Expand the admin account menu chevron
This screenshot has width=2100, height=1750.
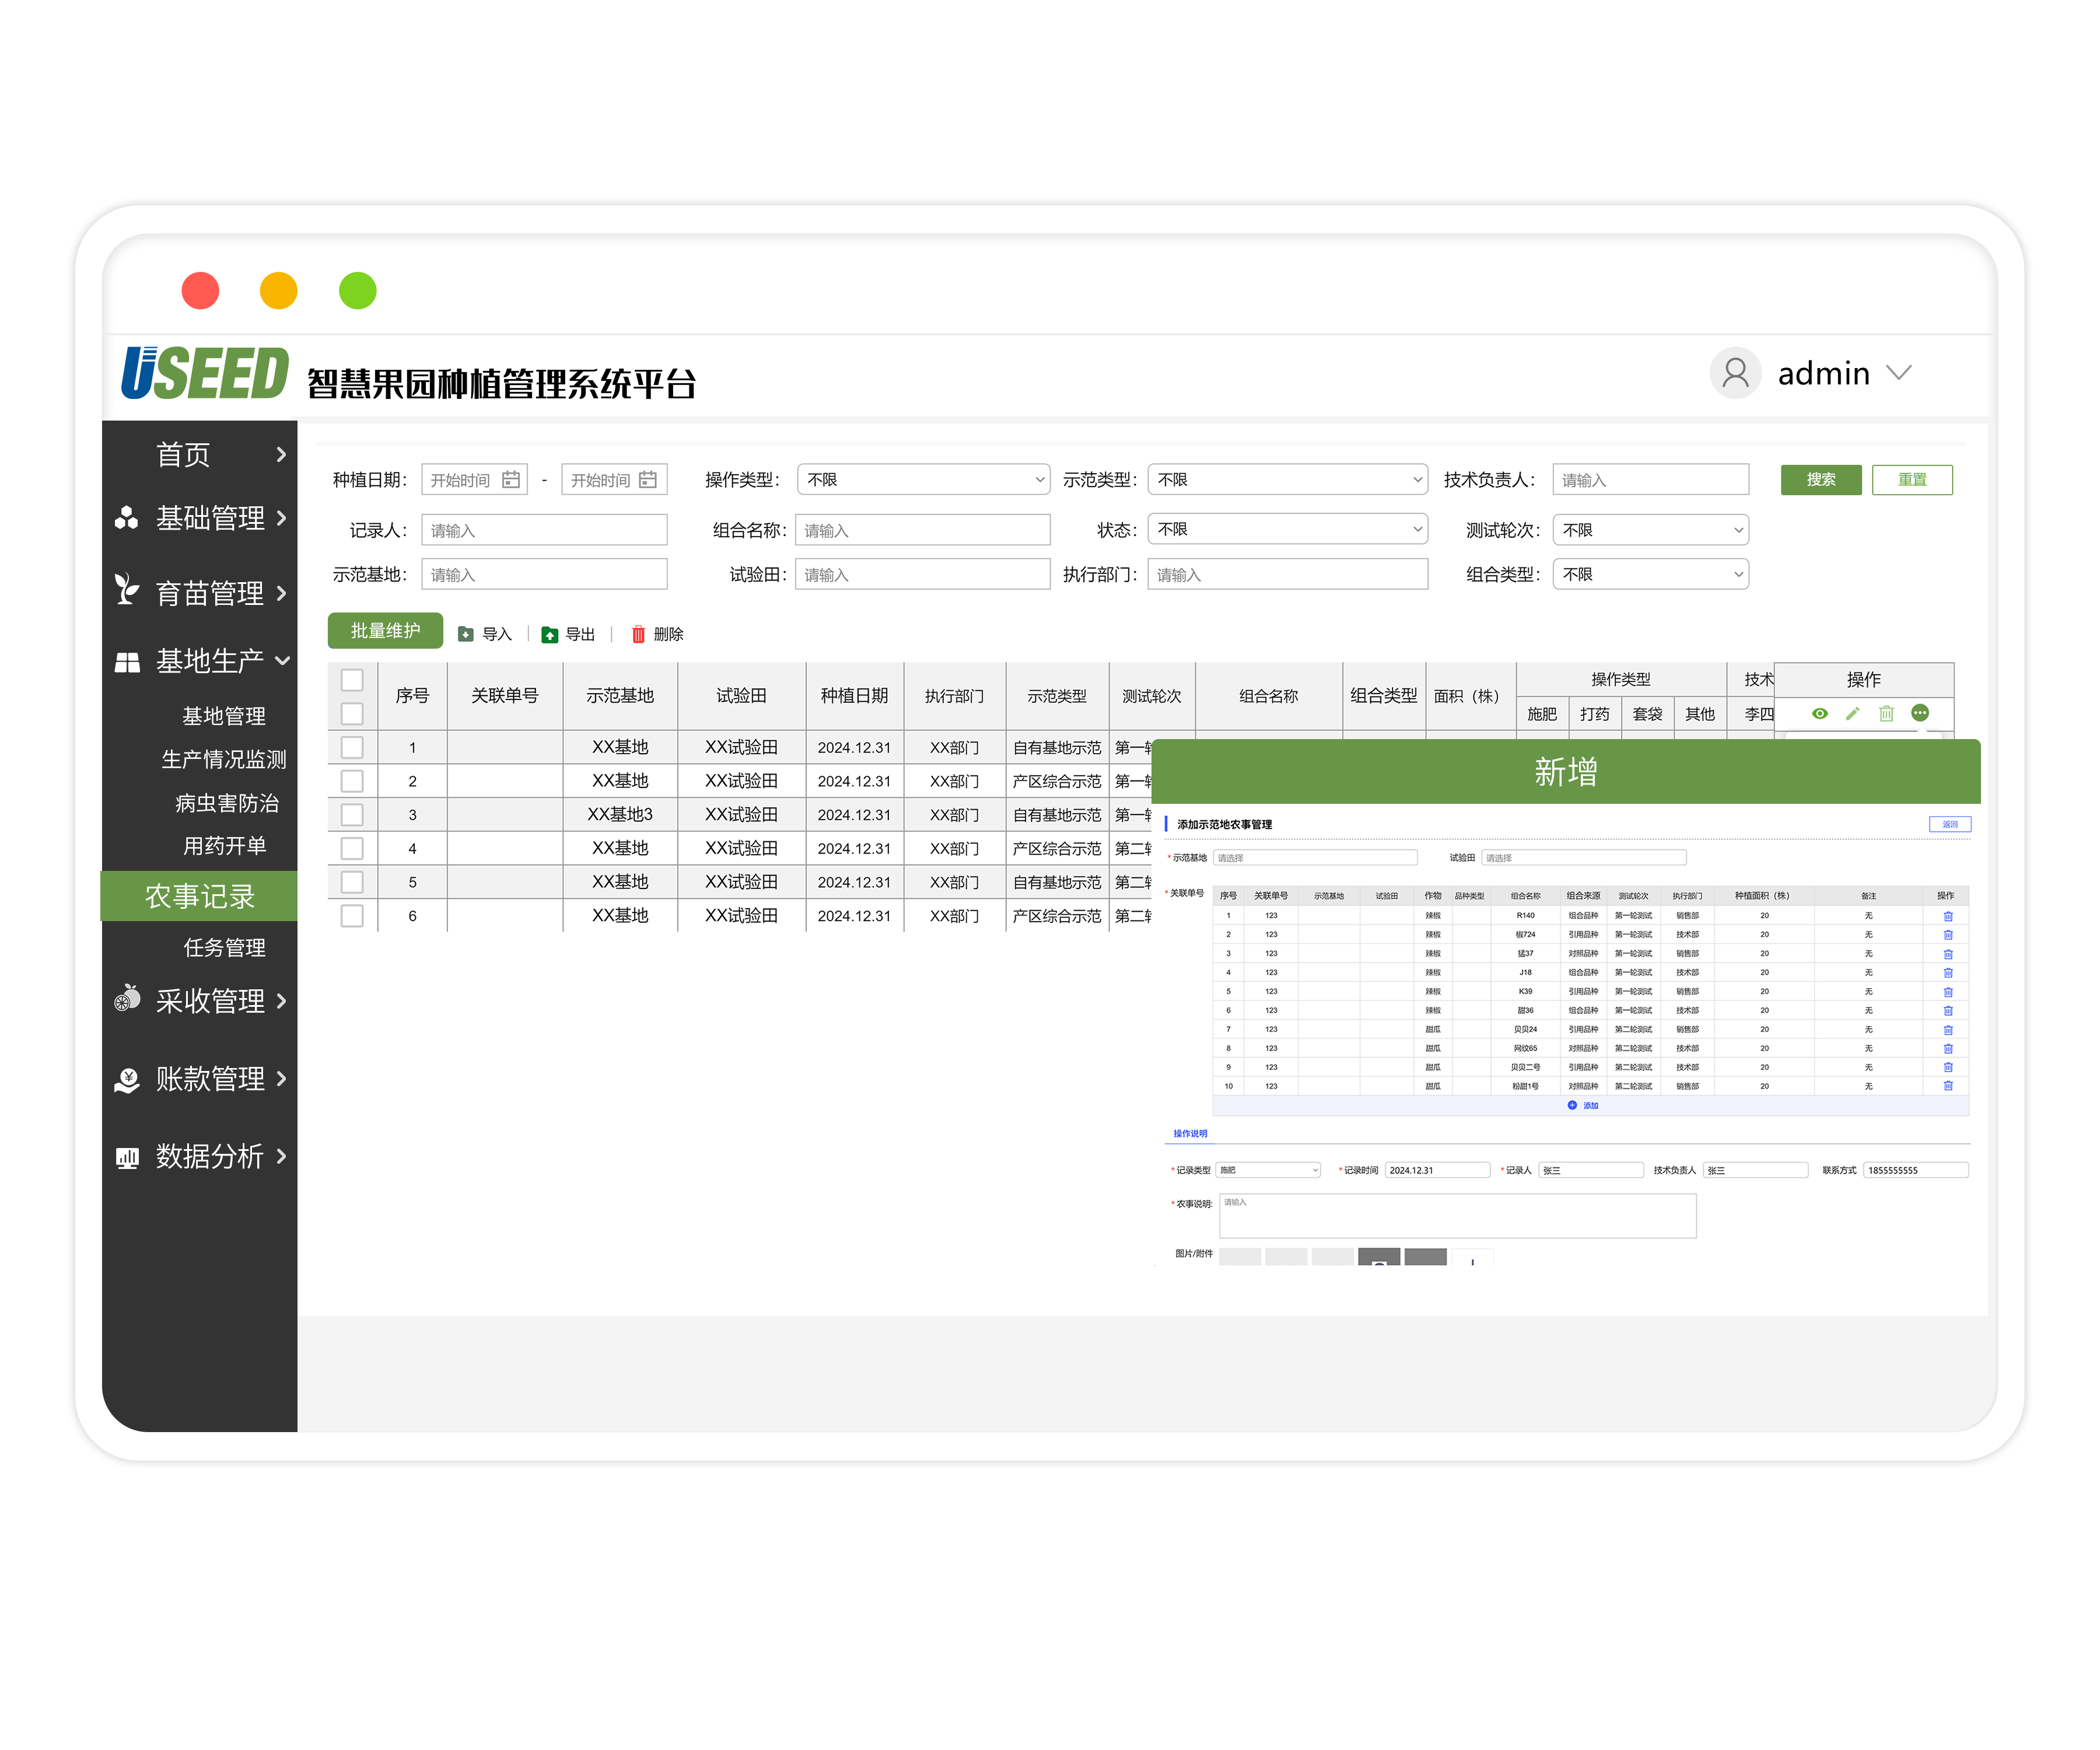[x=1898, y=373]
